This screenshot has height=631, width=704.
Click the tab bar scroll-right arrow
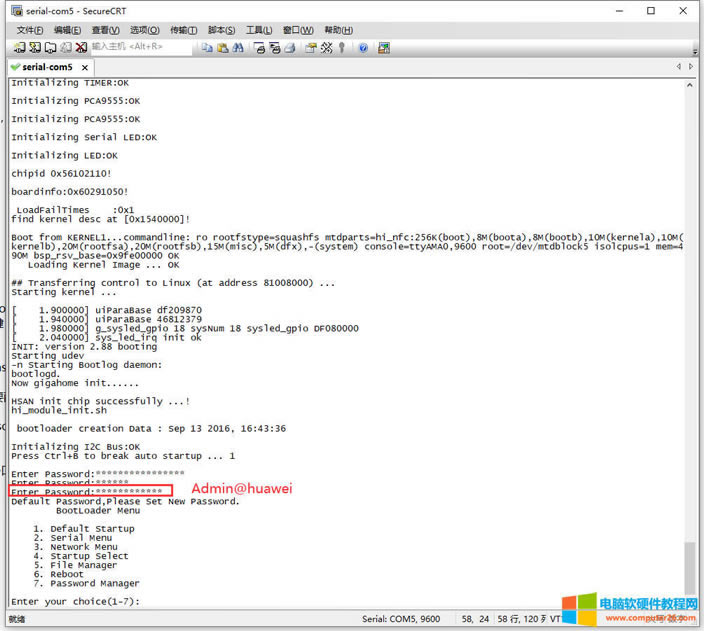click(692, 67)
